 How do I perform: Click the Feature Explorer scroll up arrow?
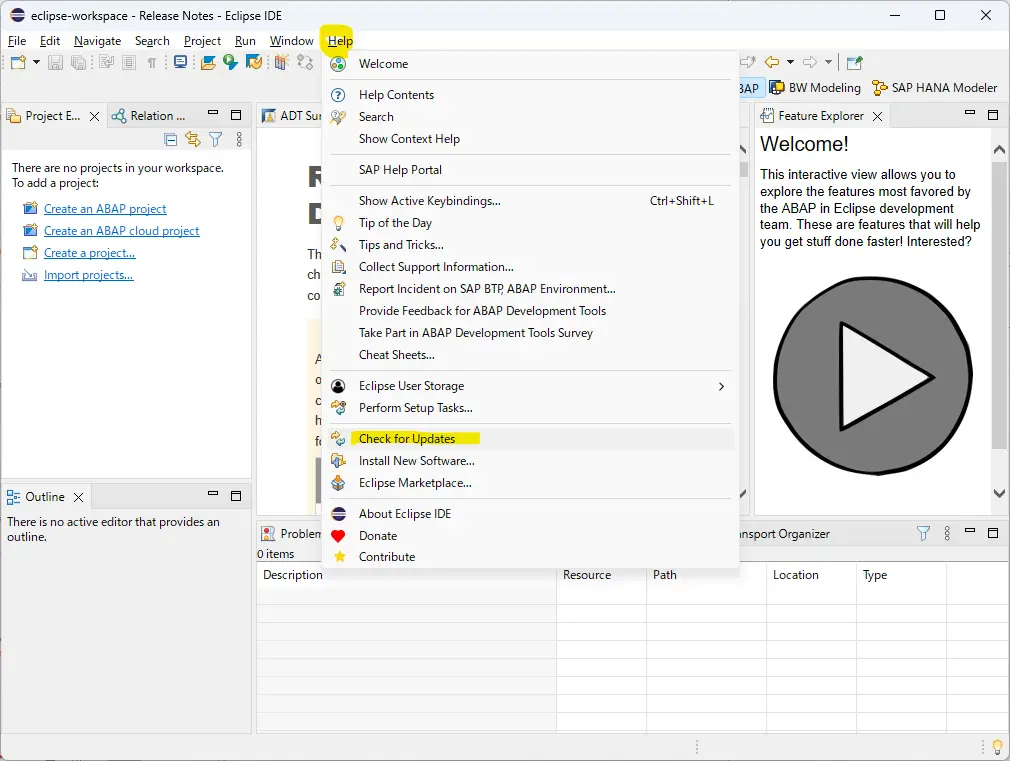point(999,149)
